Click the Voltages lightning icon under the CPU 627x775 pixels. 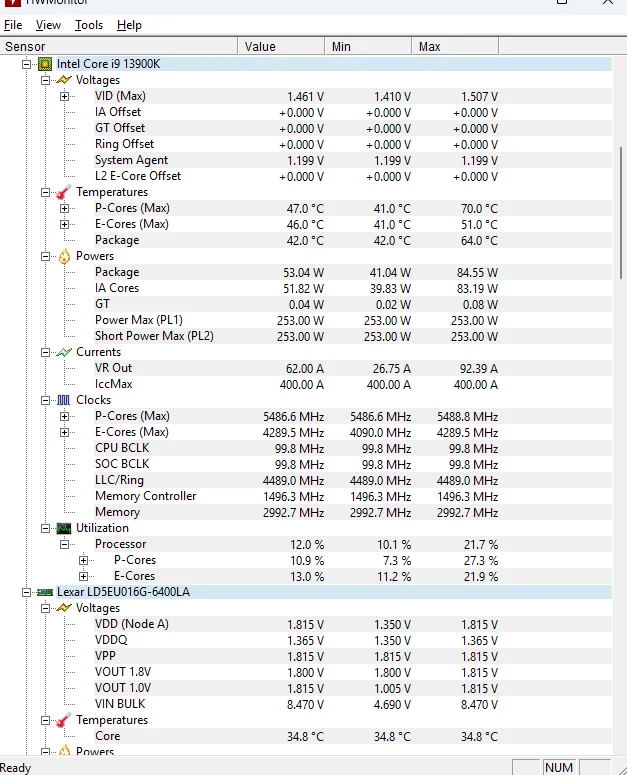(64, 80)
